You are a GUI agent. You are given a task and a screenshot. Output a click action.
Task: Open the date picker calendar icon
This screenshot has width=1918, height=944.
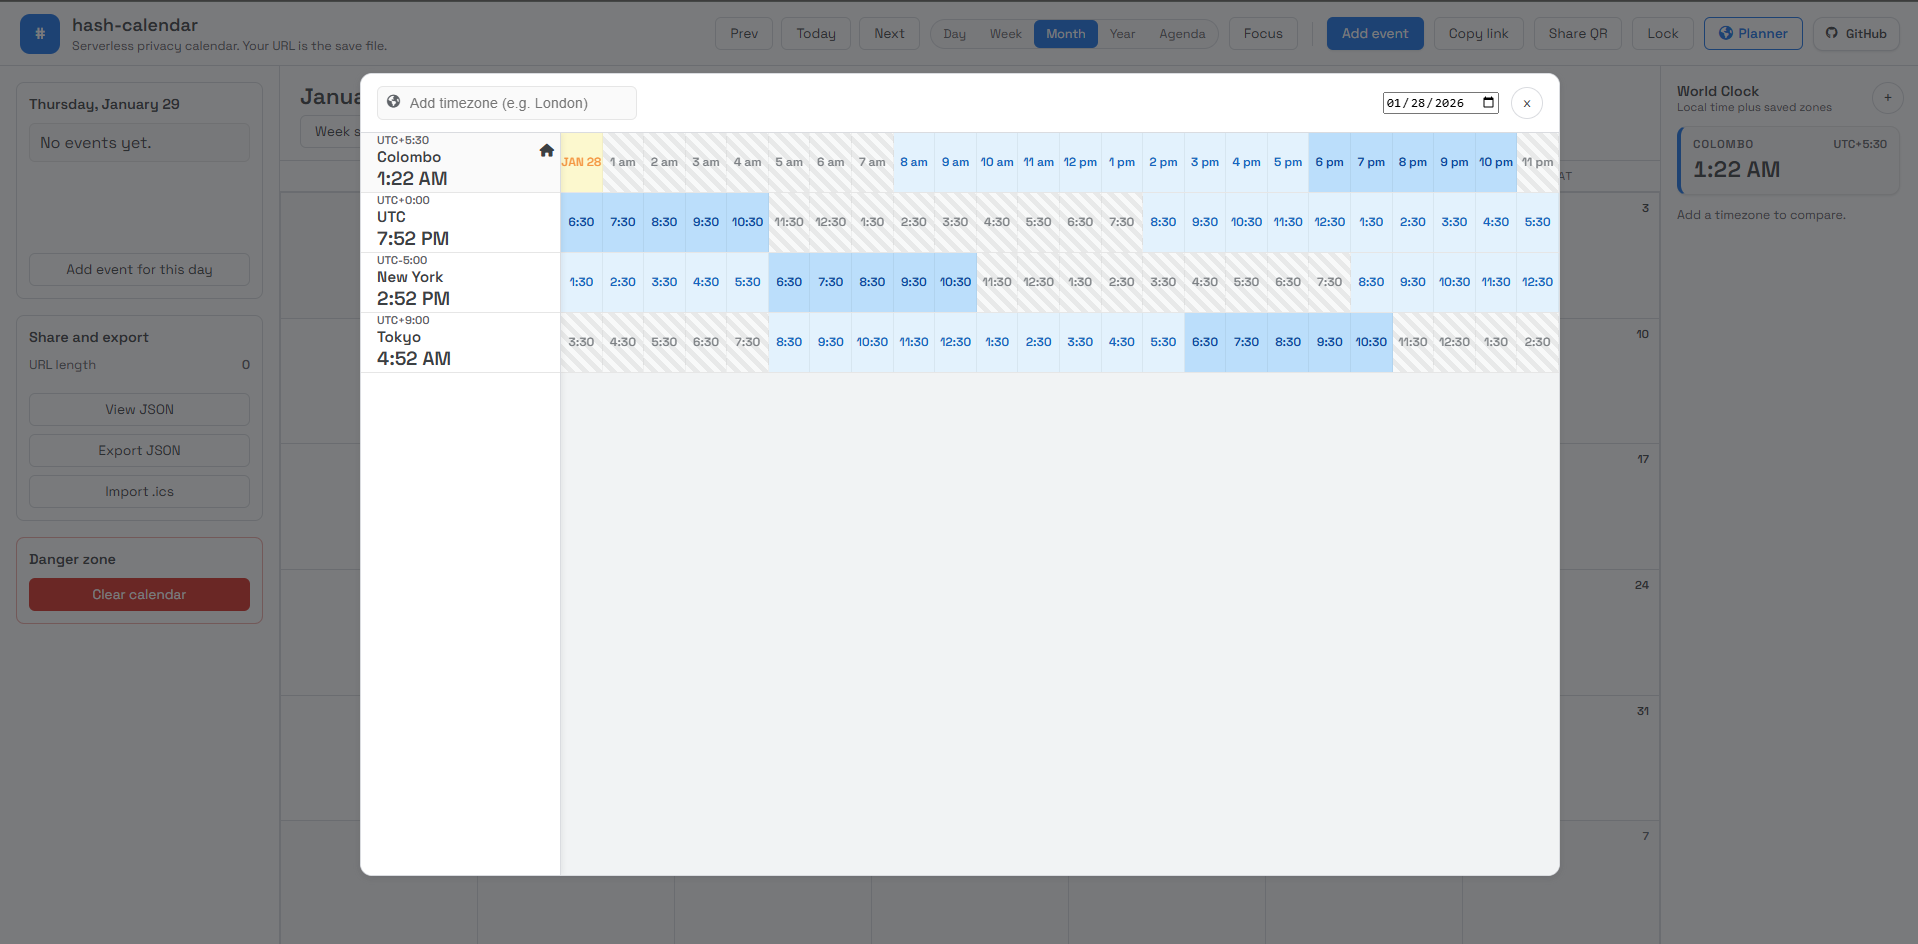[1489, 103]
